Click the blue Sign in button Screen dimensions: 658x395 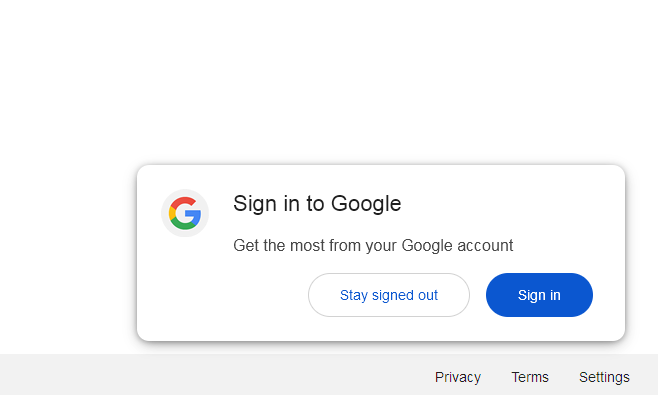pos(539,295)
